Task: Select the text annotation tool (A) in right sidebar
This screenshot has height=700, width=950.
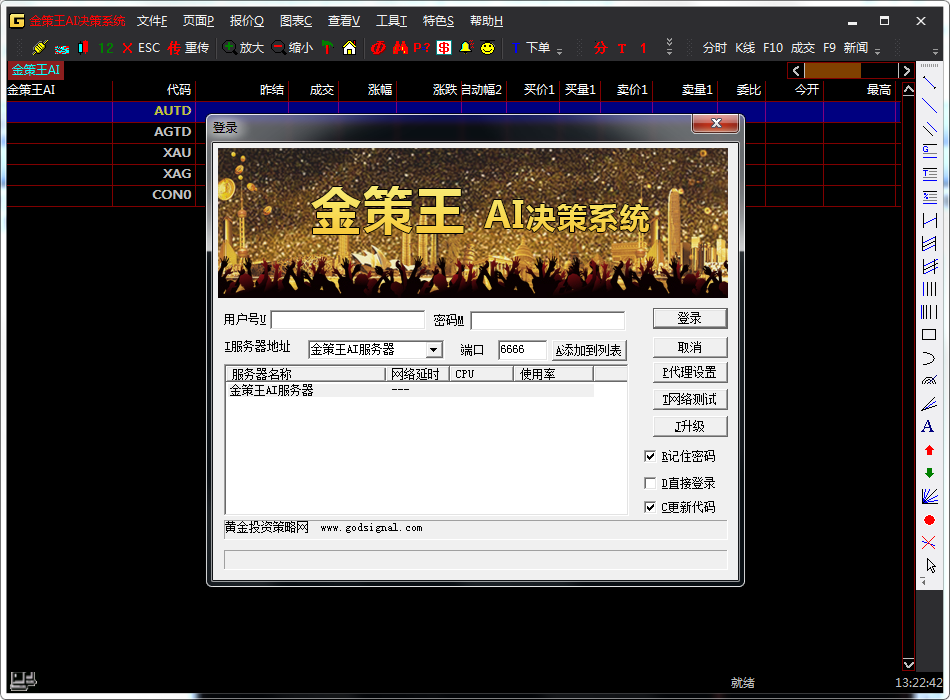Action: point(929,426)
